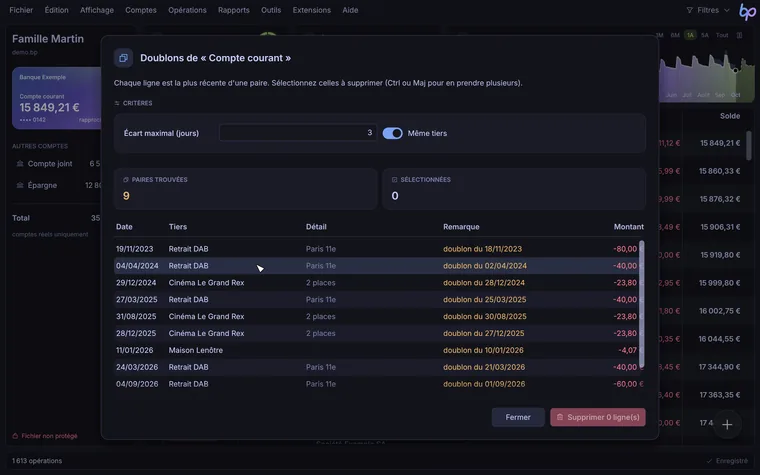The image size is (760, 475).
Task: Expand the Filtres dropdown
Action: point(708,10)
